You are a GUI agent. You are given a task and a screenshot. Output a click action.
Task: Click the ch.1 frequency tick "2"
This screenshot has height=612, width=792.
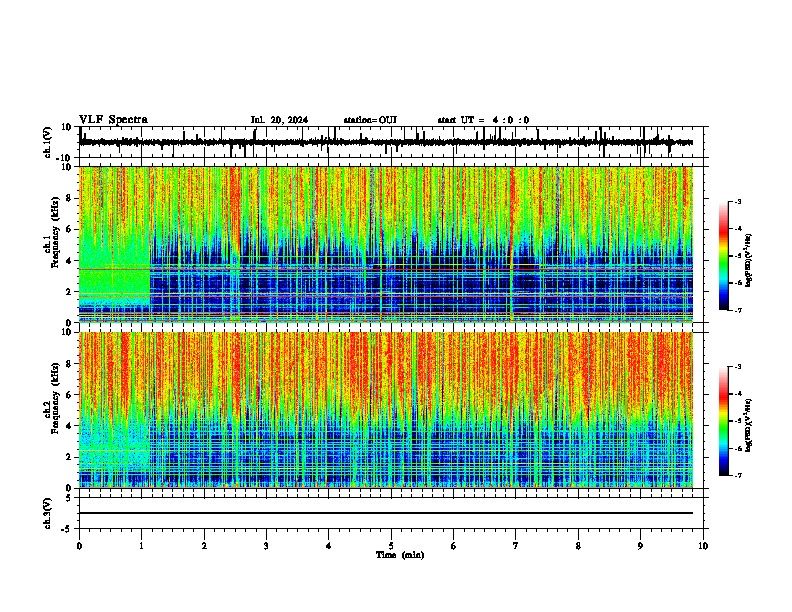[x=69, y=292]
